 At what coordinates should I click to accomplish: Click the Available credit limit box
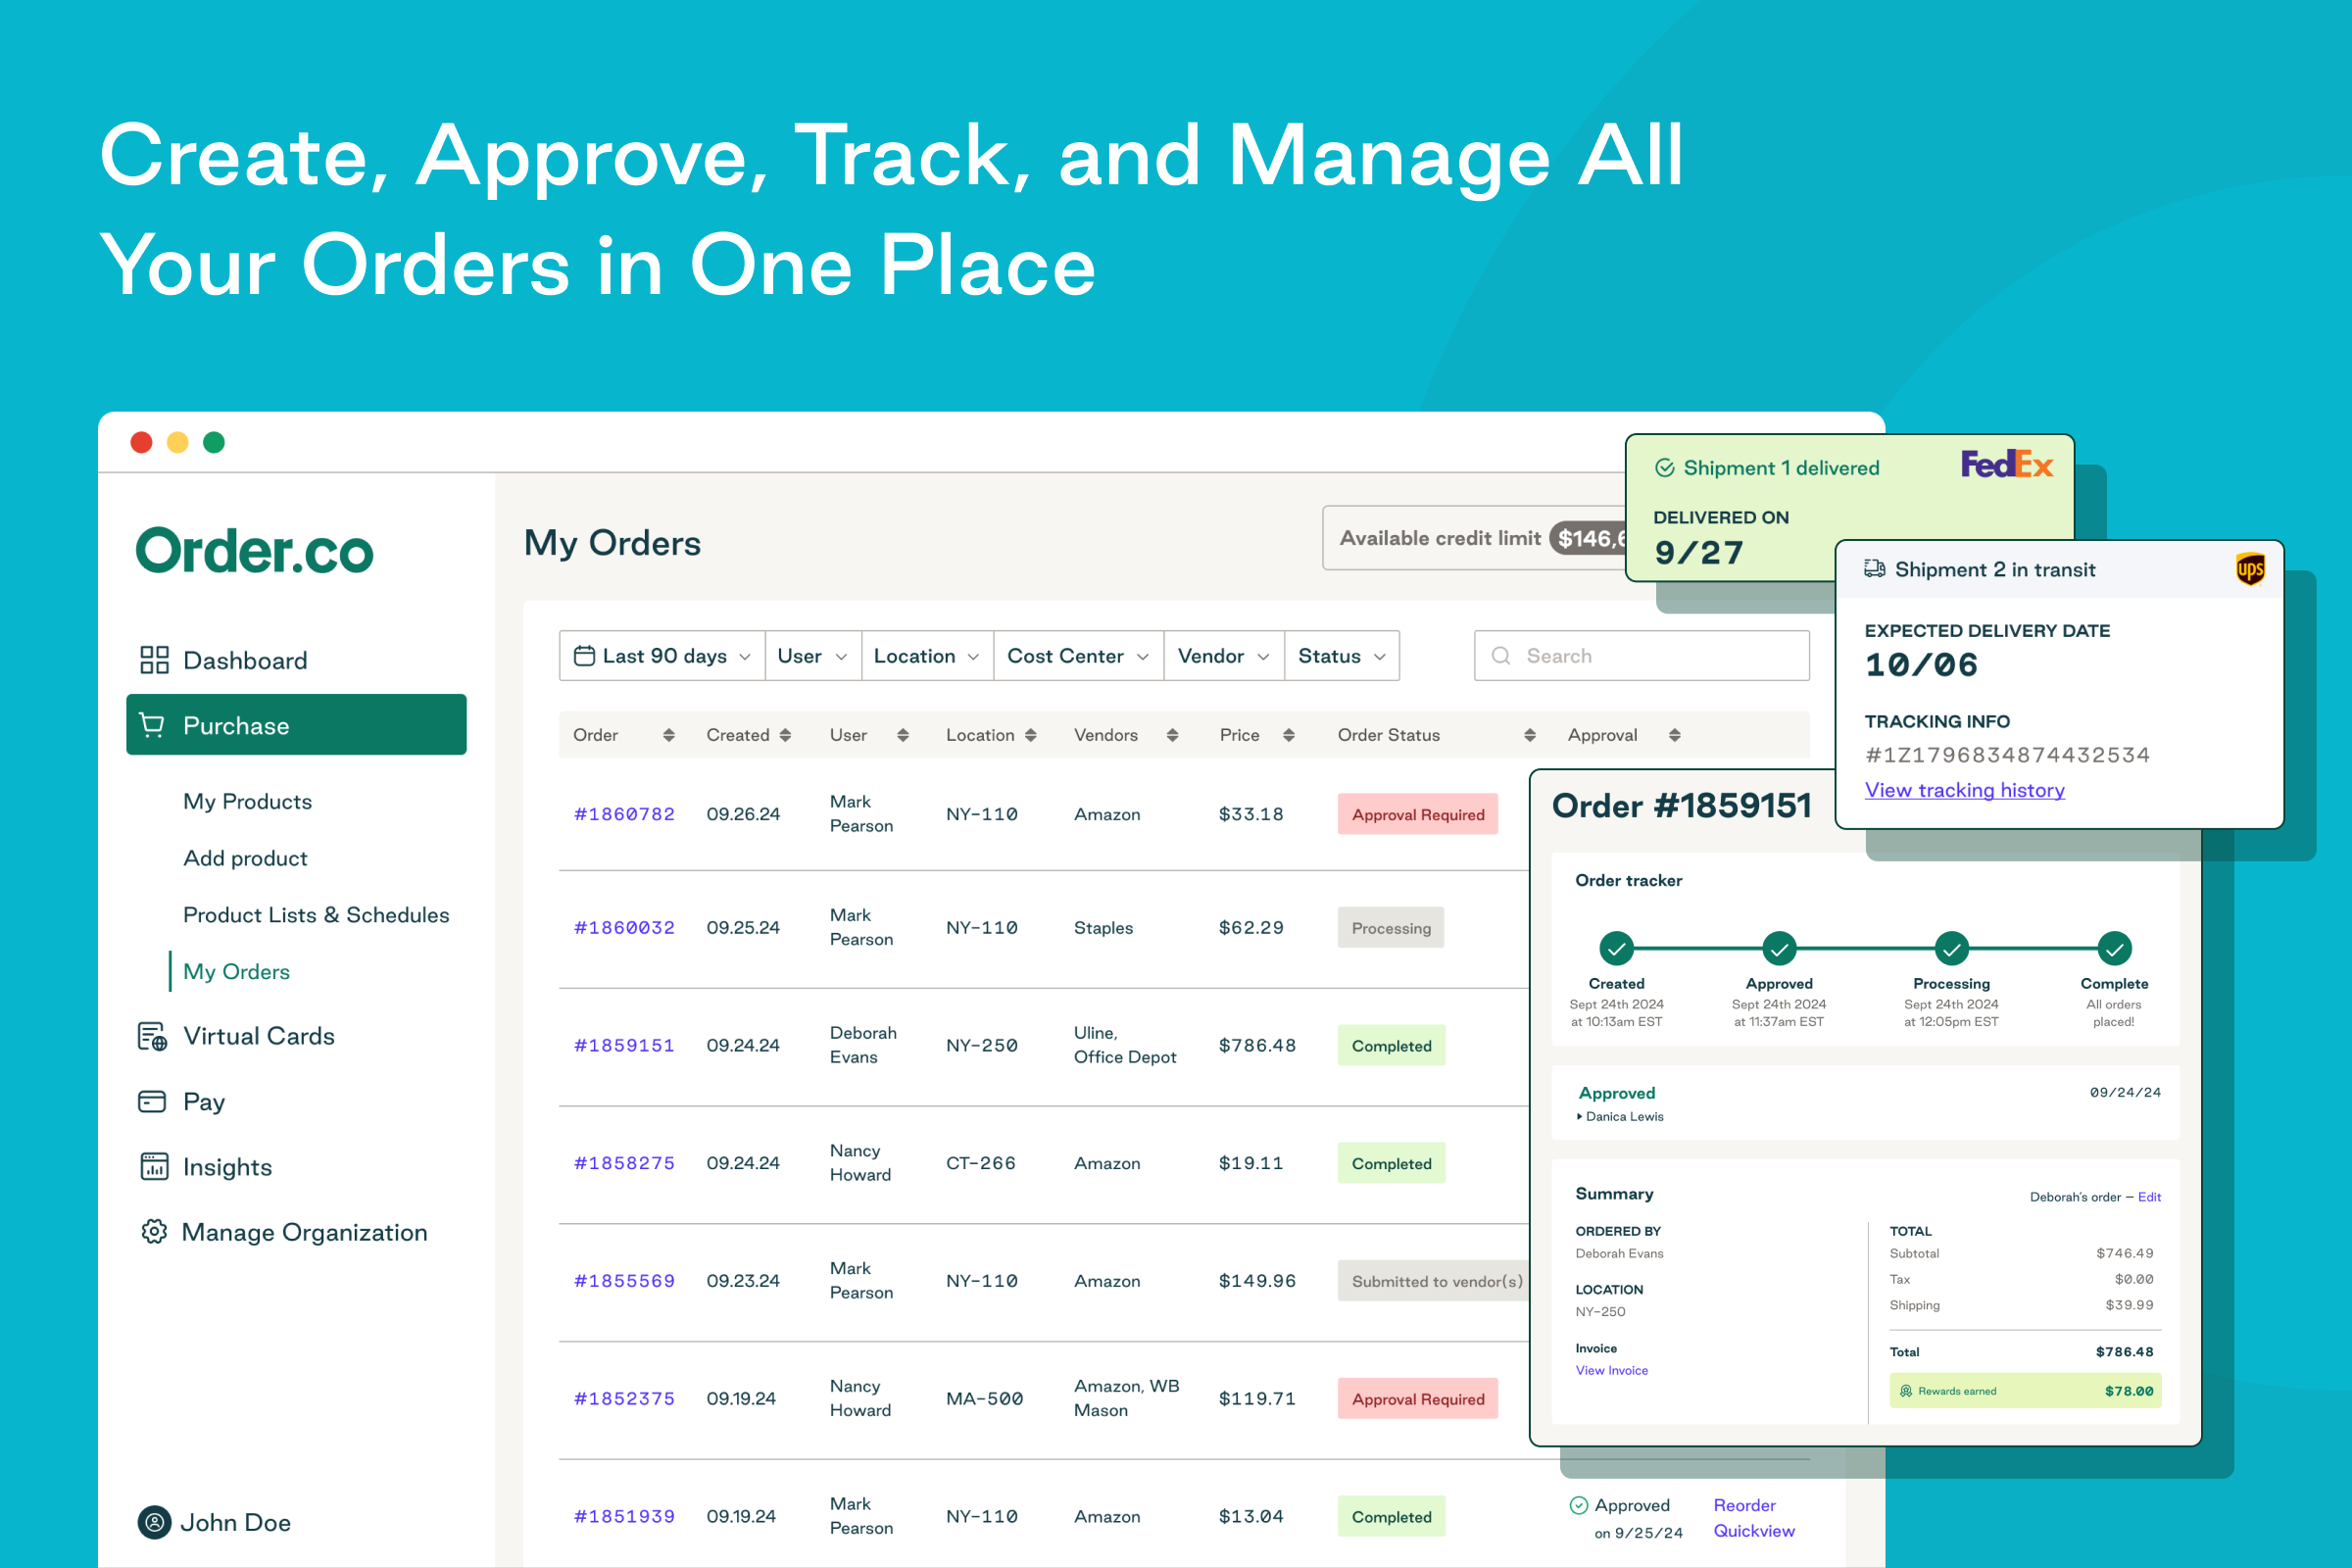click(1476, 538)
